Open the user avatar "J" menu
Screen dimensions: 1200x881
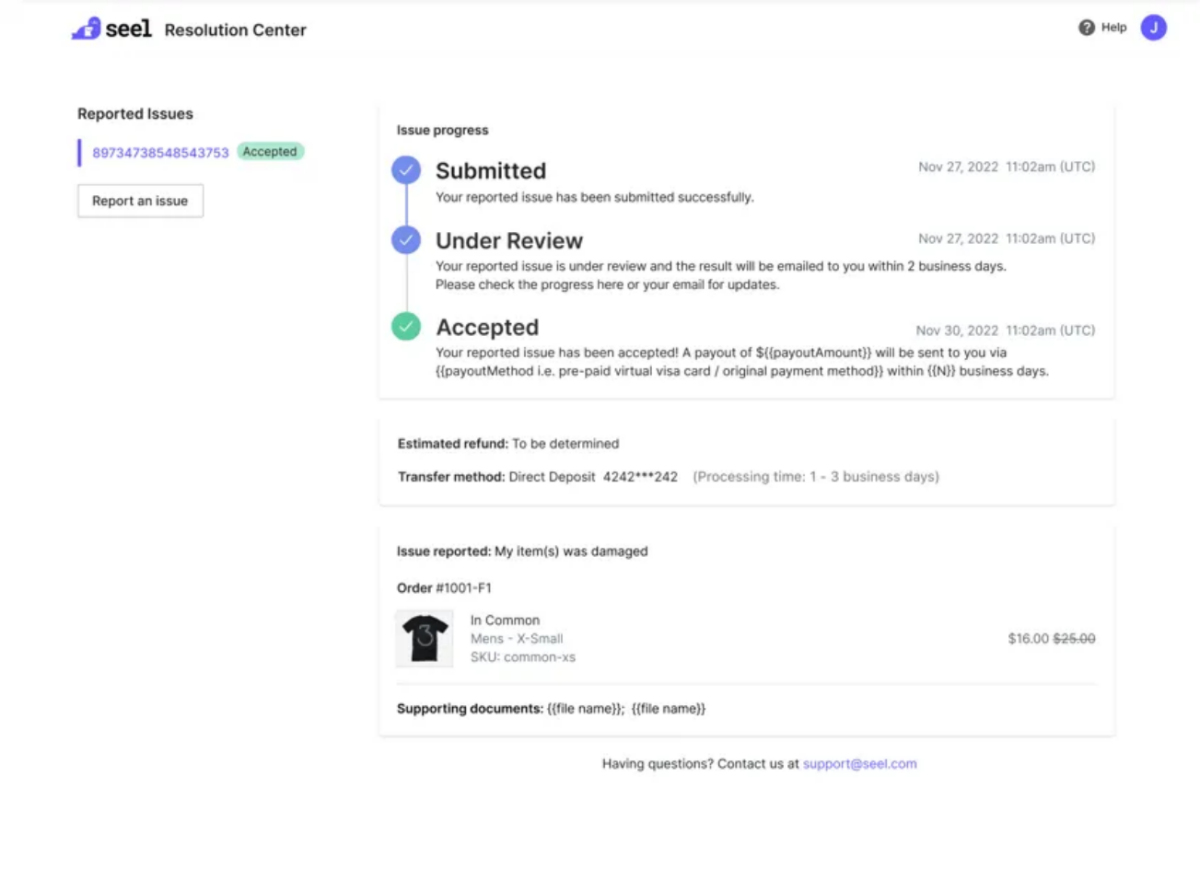[1153, 28]
